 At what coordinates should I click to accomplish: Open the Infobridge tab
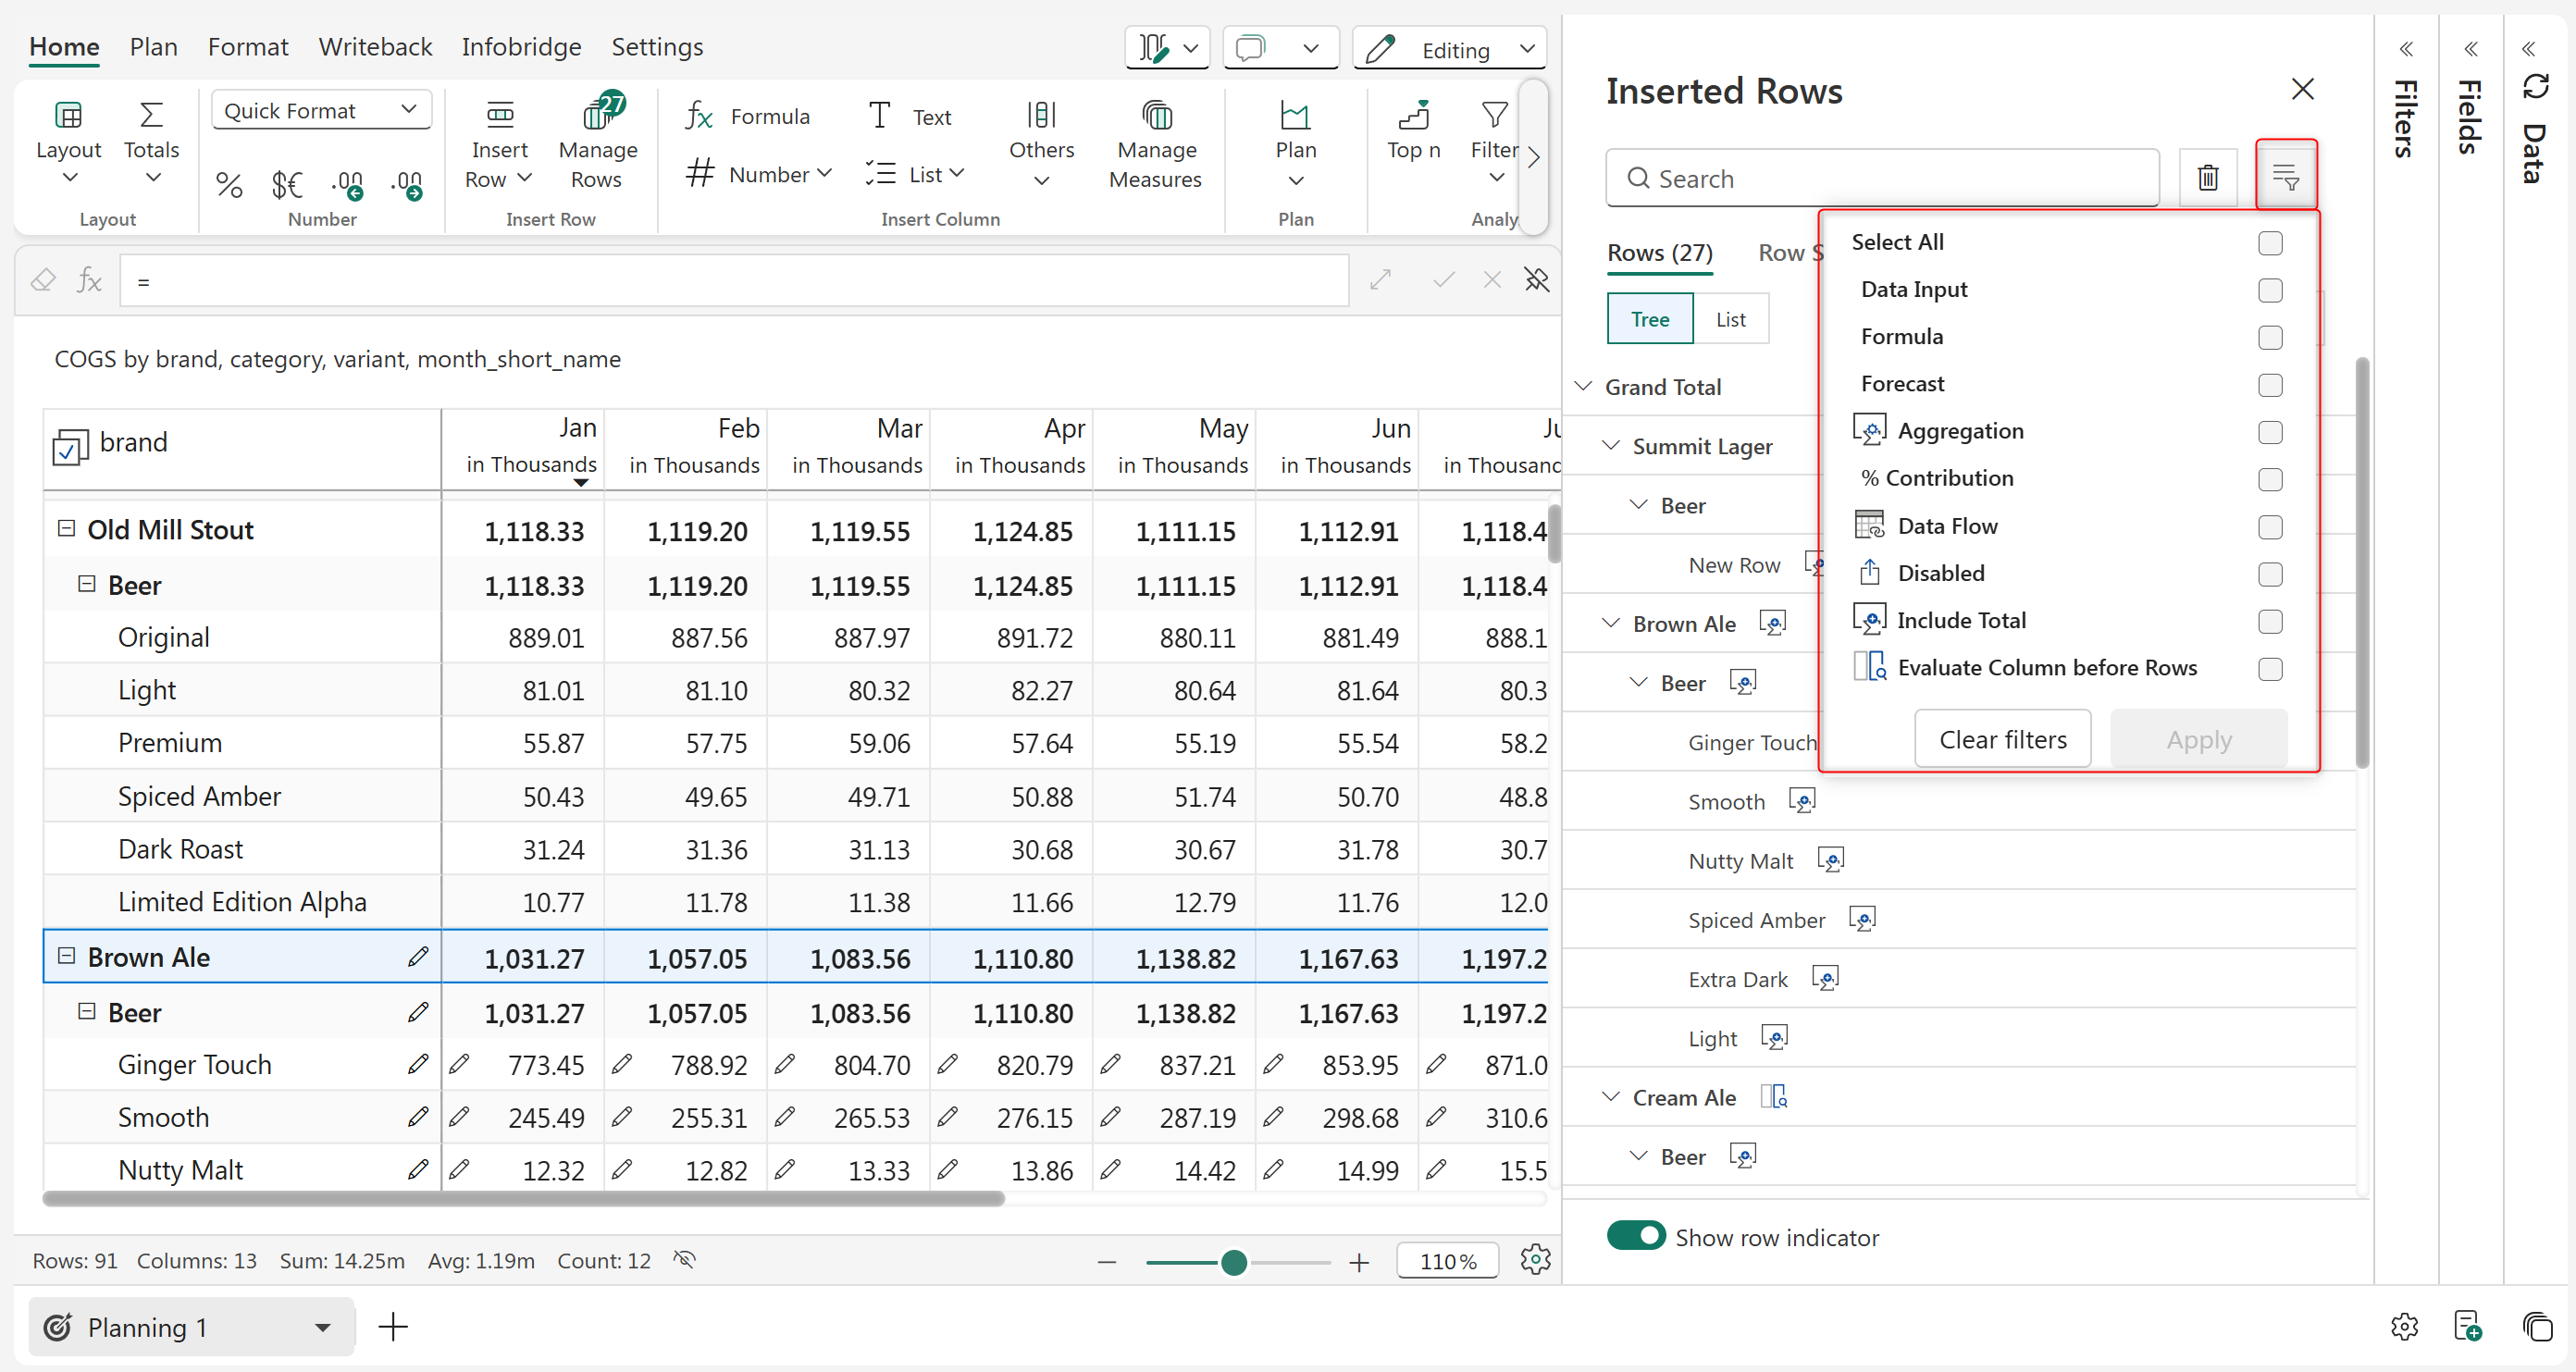pos(521,47)
